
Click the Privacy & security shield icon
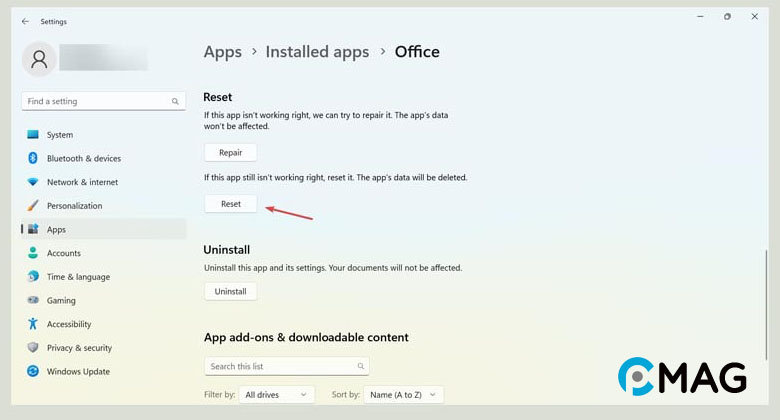click(33, 348)
